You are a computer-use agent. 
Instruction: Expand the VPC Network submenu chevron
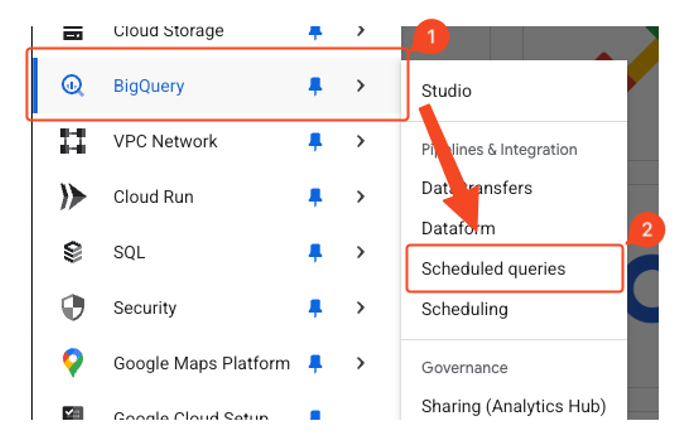pos(360,141)
